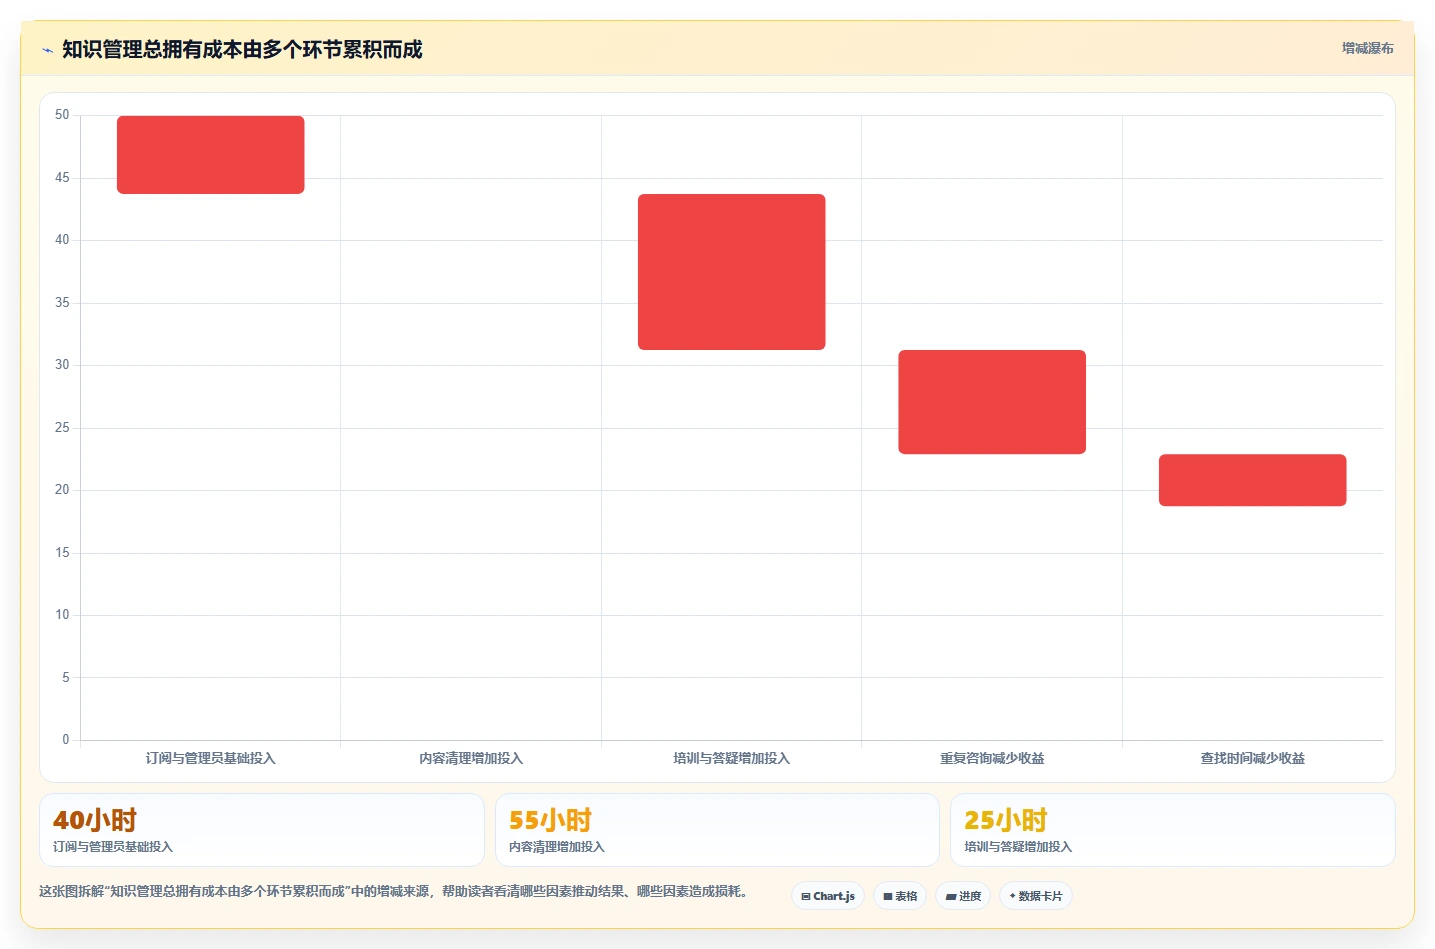The image size is (1435, 949).
Task: Click the small blue icon before the title
Action: click(x=47, y=50)
